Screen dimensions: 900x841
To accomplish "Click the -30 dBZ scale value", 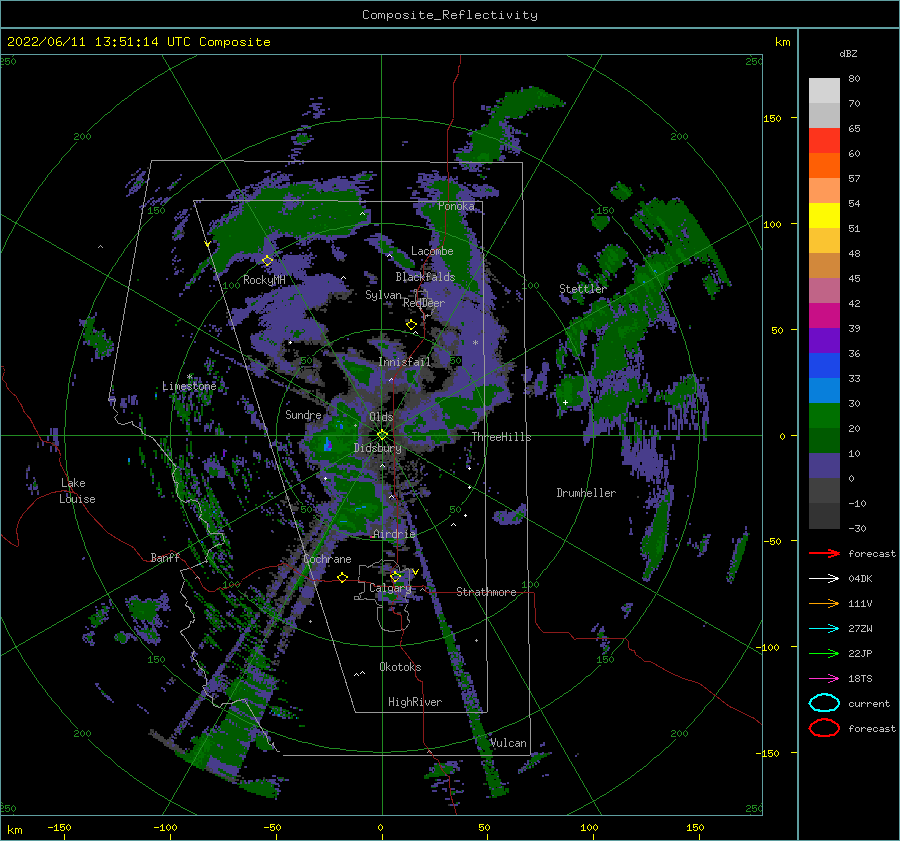I will click(857, 528).
